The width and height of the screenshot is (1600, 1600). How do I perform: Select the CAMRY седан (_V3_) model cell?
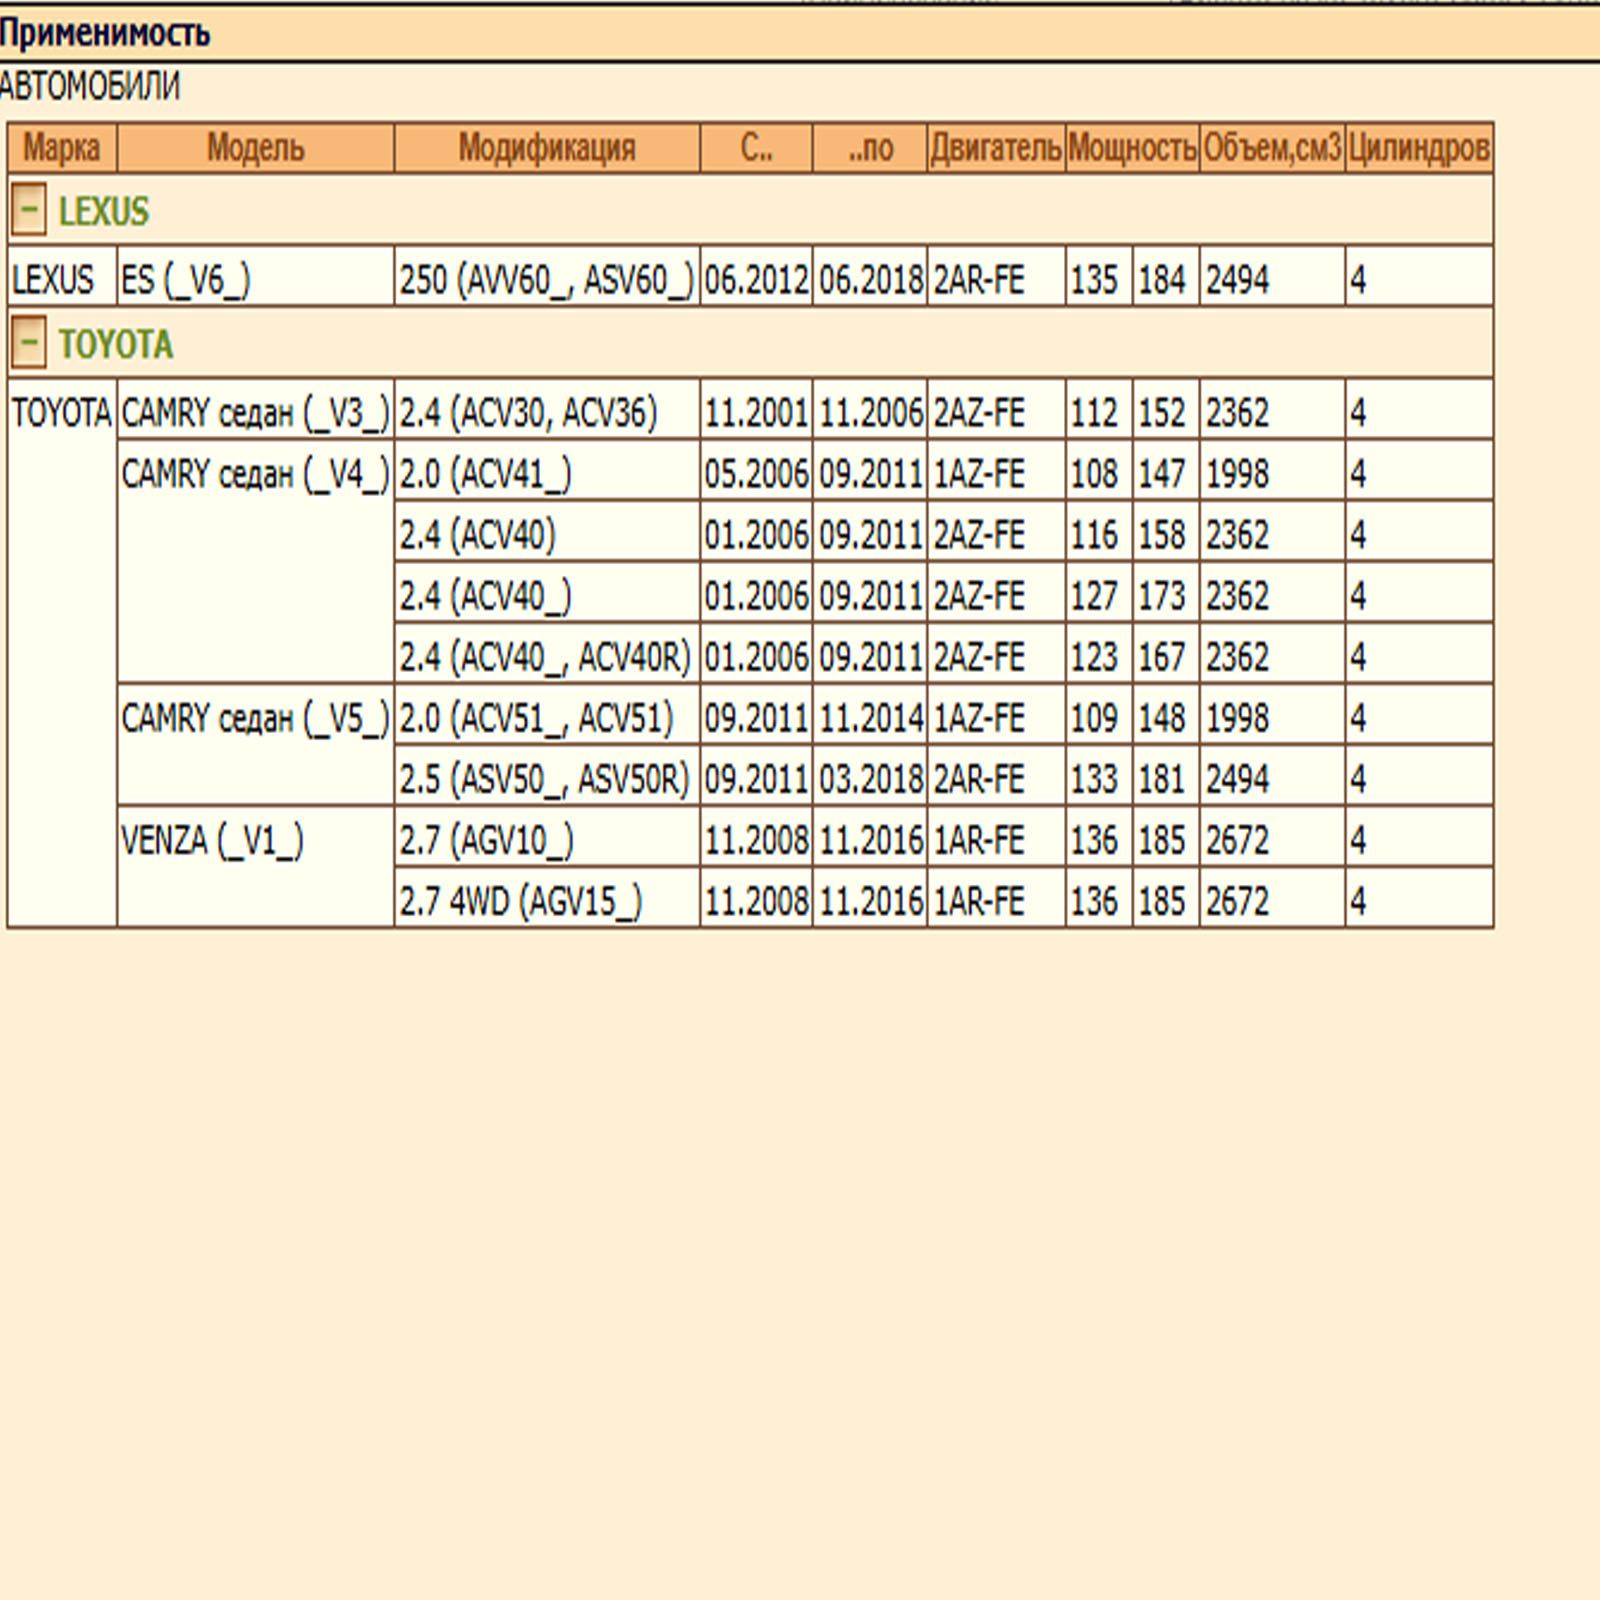[254, 412]
